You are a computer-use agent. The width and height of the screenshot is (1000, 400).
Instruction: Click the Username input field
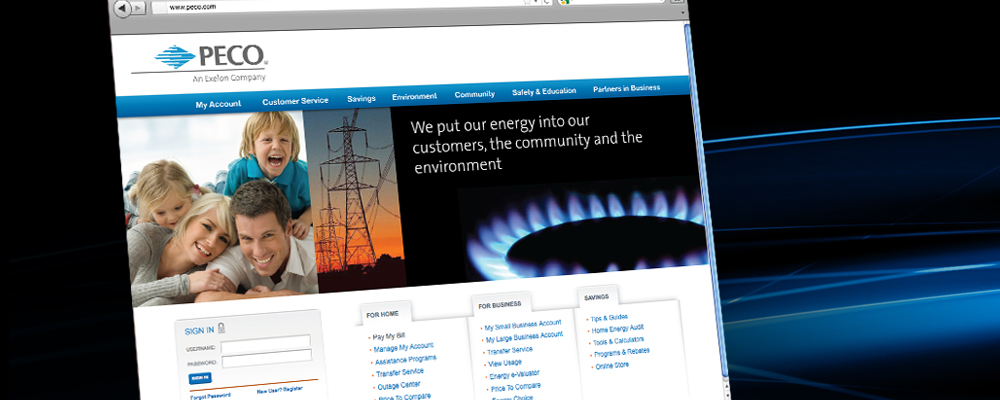tap(265, 343)
